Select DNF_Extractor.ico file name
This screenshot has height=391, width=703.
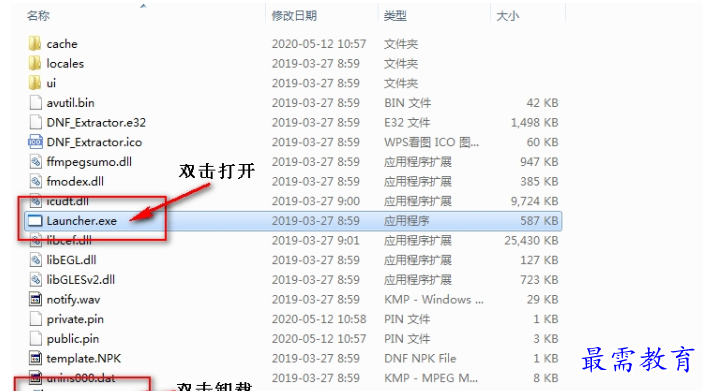point(94,143)
